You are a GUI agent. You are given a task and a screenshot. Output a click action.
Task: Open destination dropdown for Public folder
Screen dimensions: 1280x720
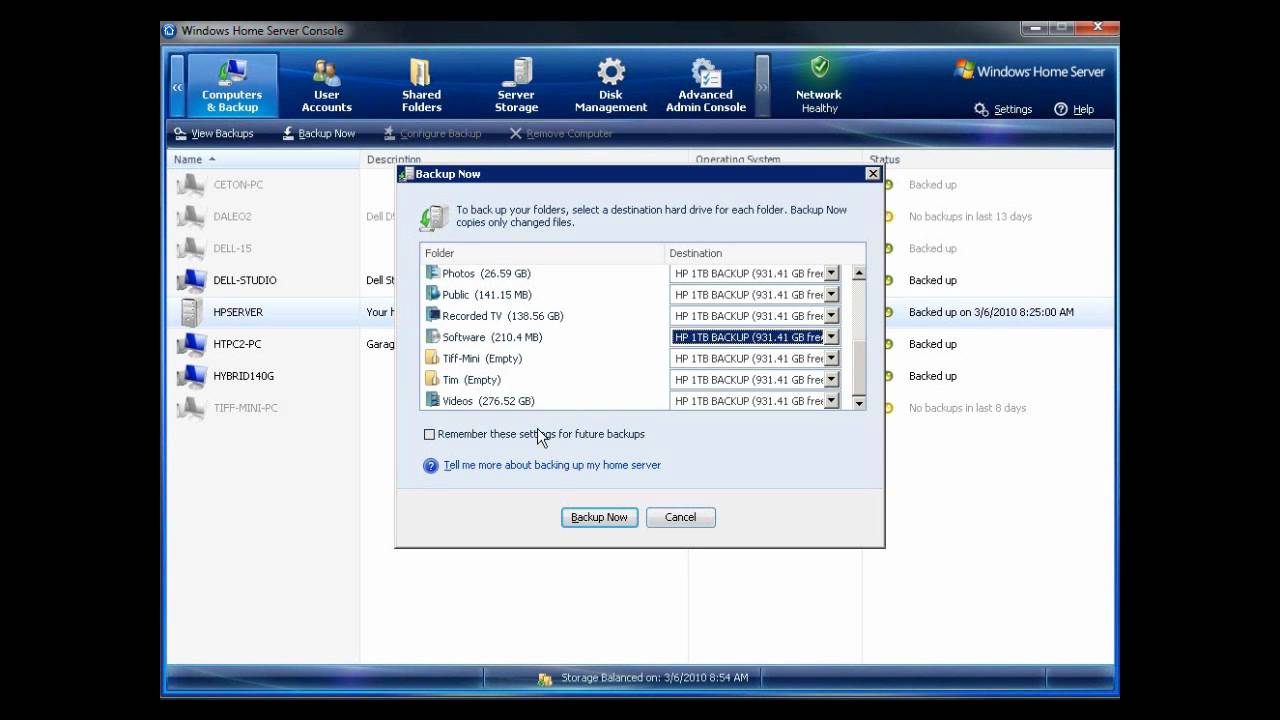831,294
